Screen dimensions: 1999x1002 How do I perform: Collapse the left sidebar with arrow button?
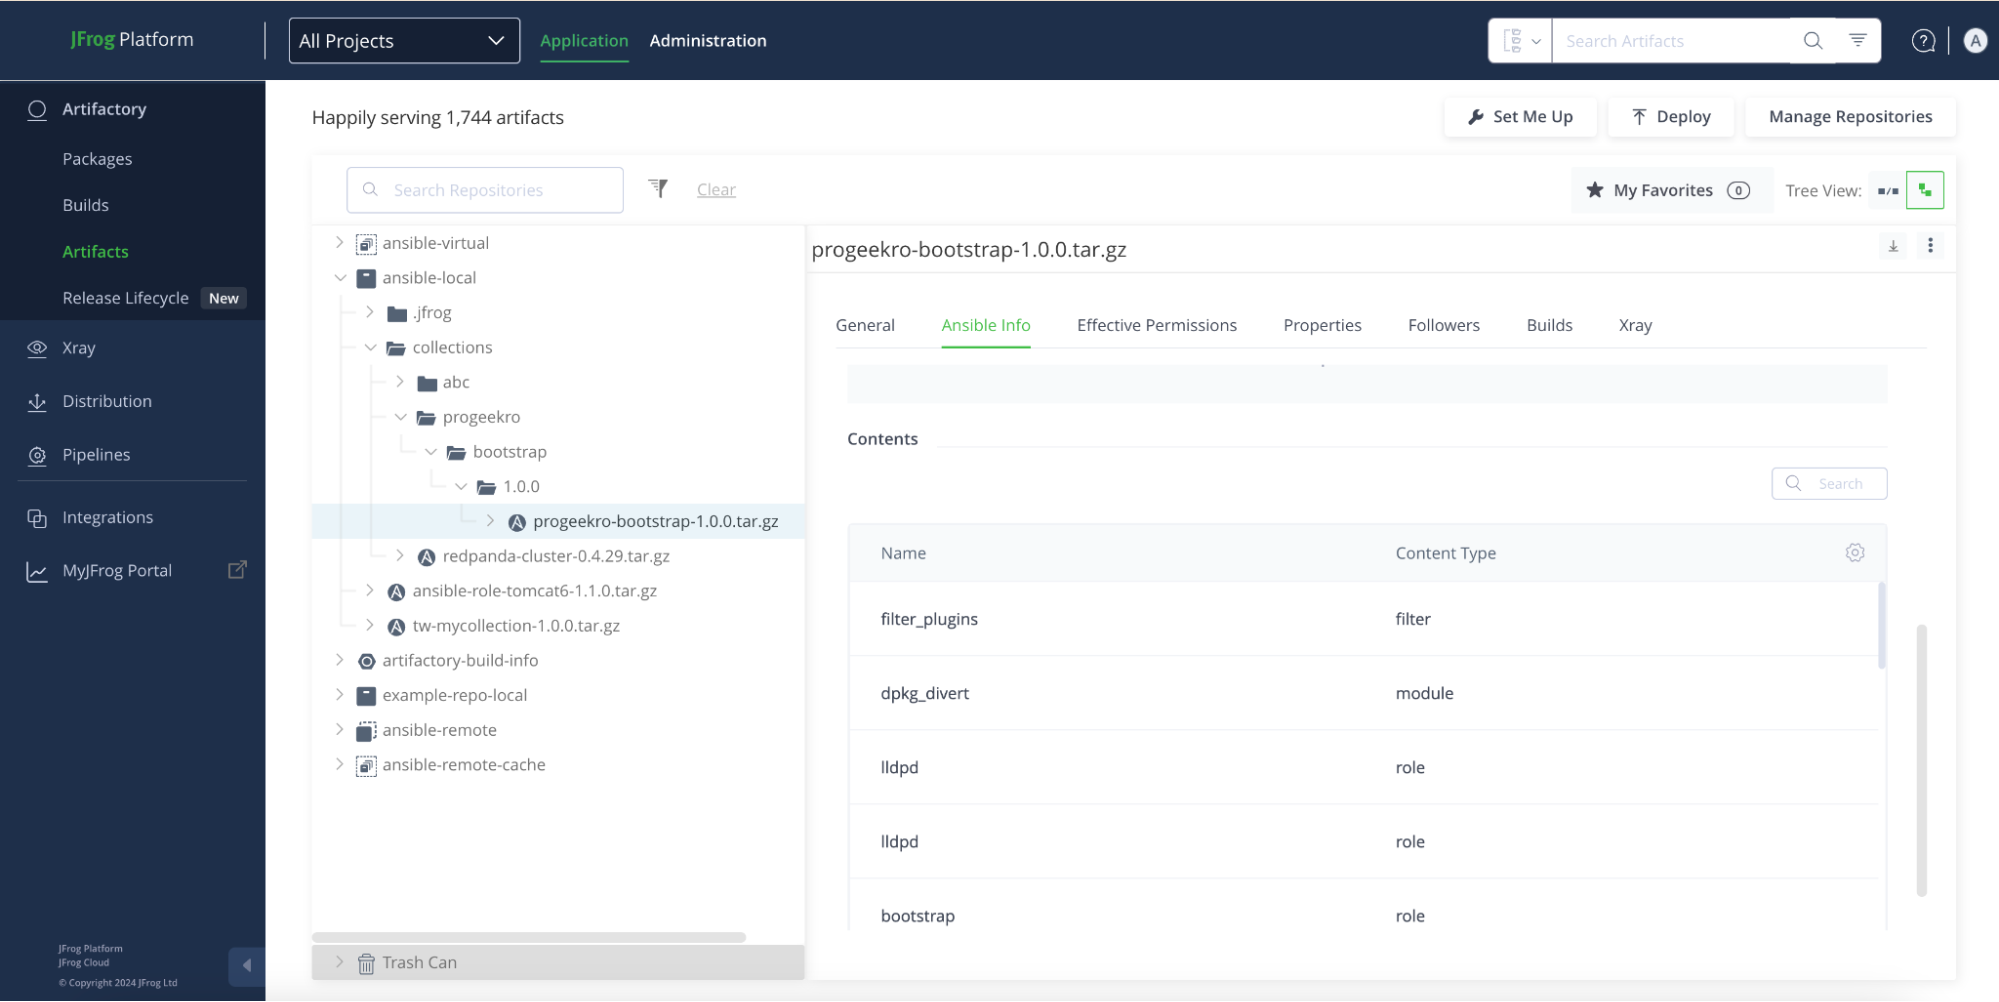246,966
